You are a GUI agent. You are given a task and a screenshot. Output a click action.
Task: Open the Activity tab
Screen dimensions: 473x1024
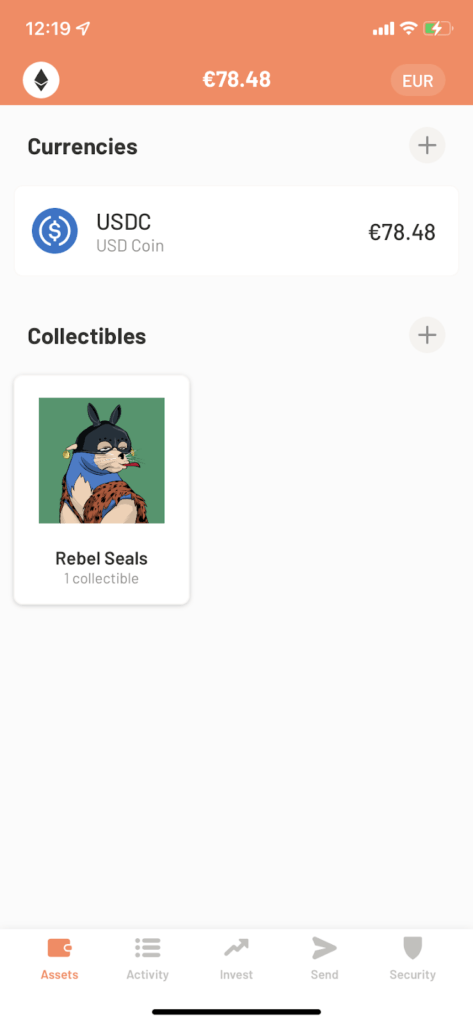[148, 958]
